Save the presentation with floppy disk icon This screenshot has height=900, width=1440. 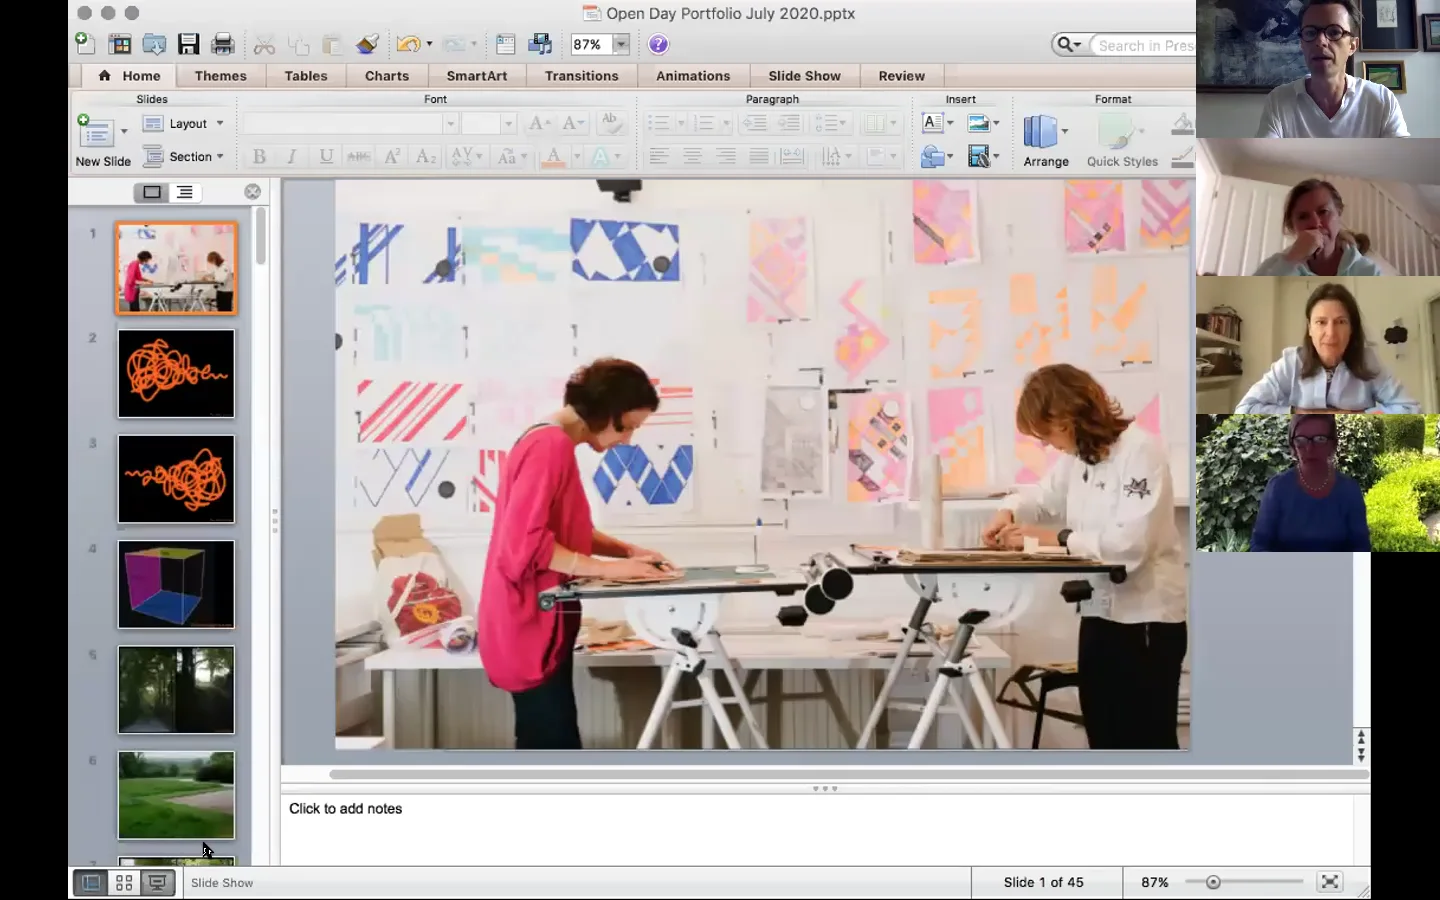(188, 44)
